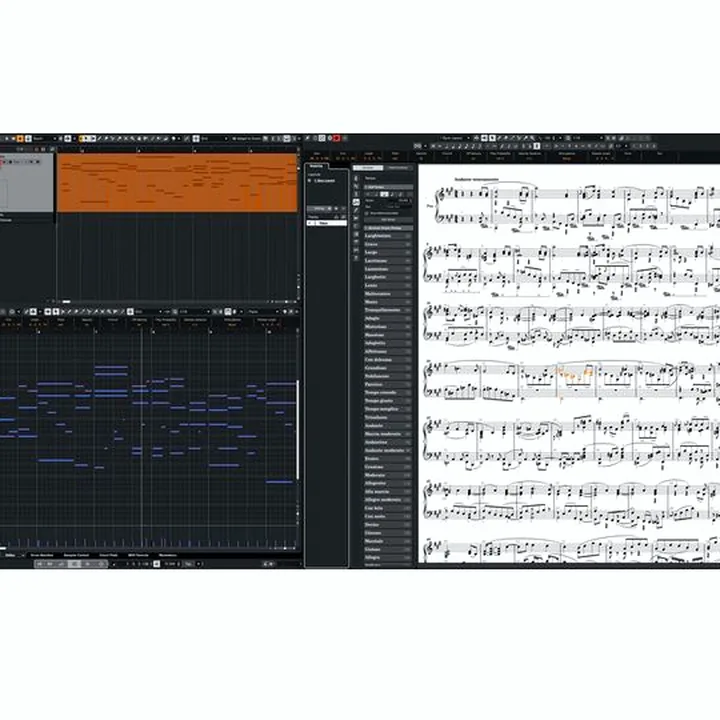
Task: Collapse the section header above Larghissimo
Action: 388,228
